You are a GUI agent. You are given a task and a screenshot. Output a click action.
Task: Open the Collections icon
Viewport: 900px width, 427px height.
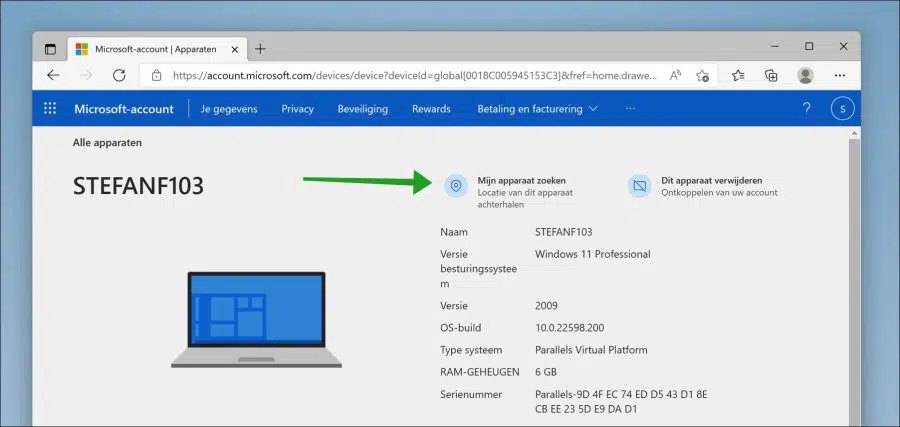click(771, 75)
